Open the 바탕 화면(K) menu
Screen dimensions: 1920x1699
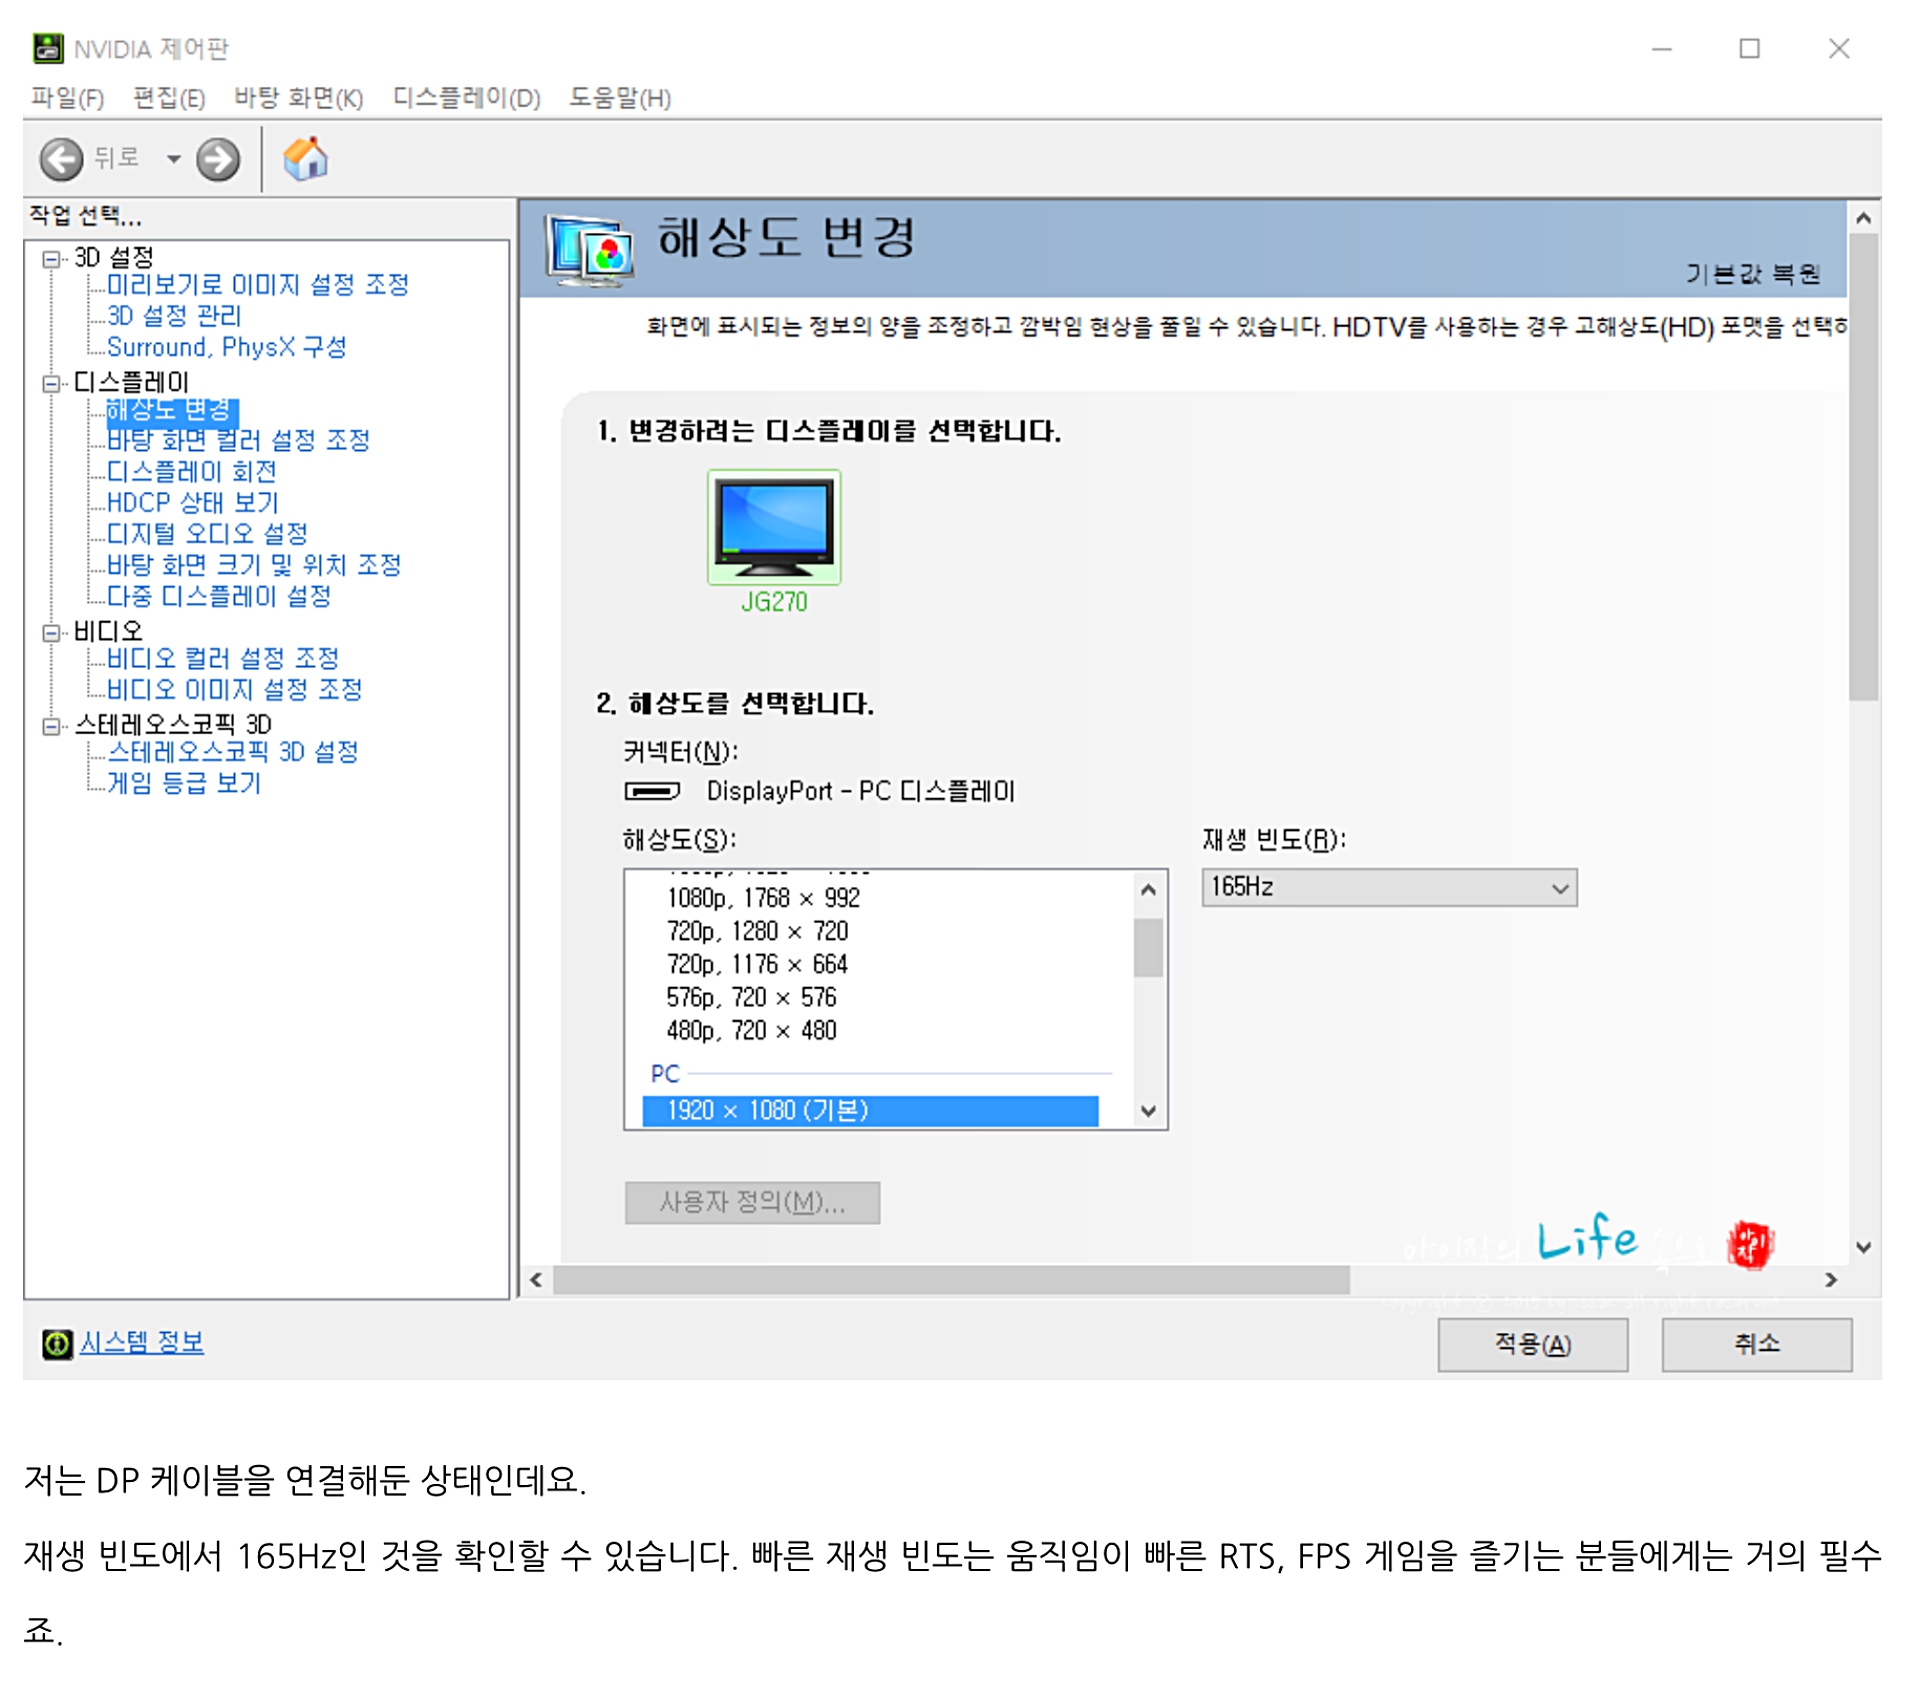coord(298,98)
